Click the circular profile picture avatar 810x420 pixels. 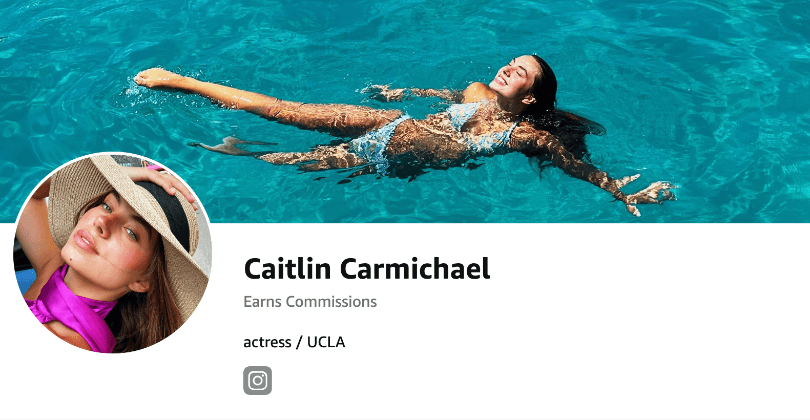(112, 253)
